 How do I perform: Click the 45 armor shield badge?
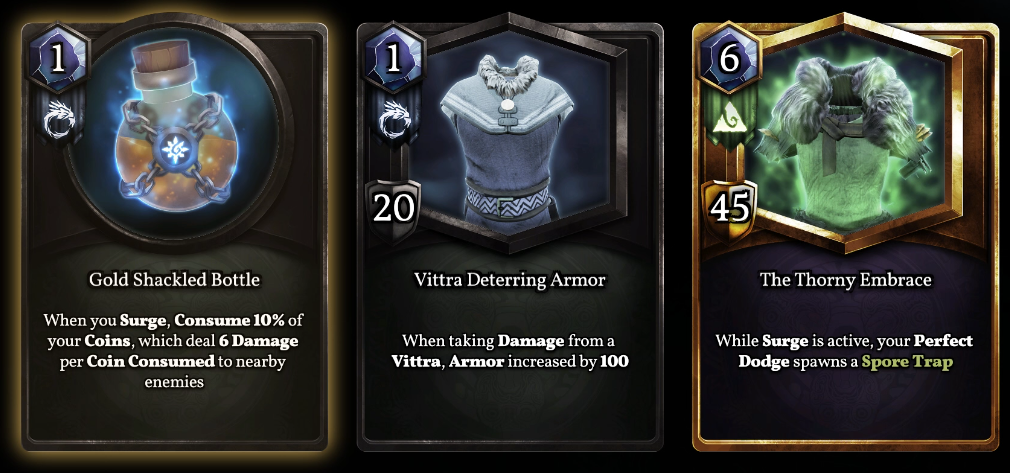730,209
